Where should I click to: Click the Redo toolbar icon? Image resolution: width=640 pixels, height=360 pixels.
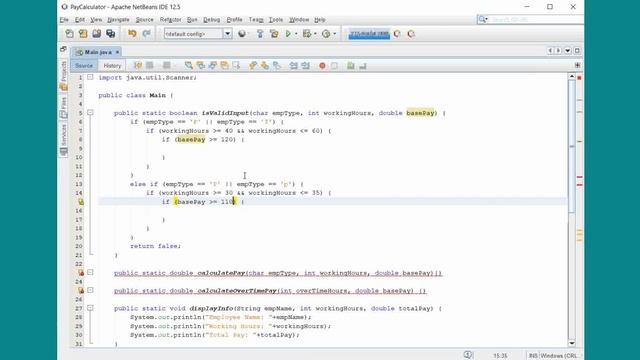click(x=146, y=34)
